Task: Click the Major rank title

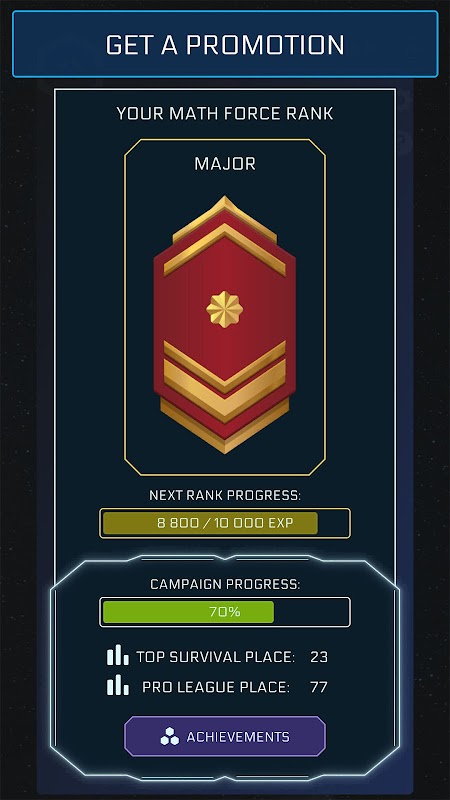Action: coord(225,164)
